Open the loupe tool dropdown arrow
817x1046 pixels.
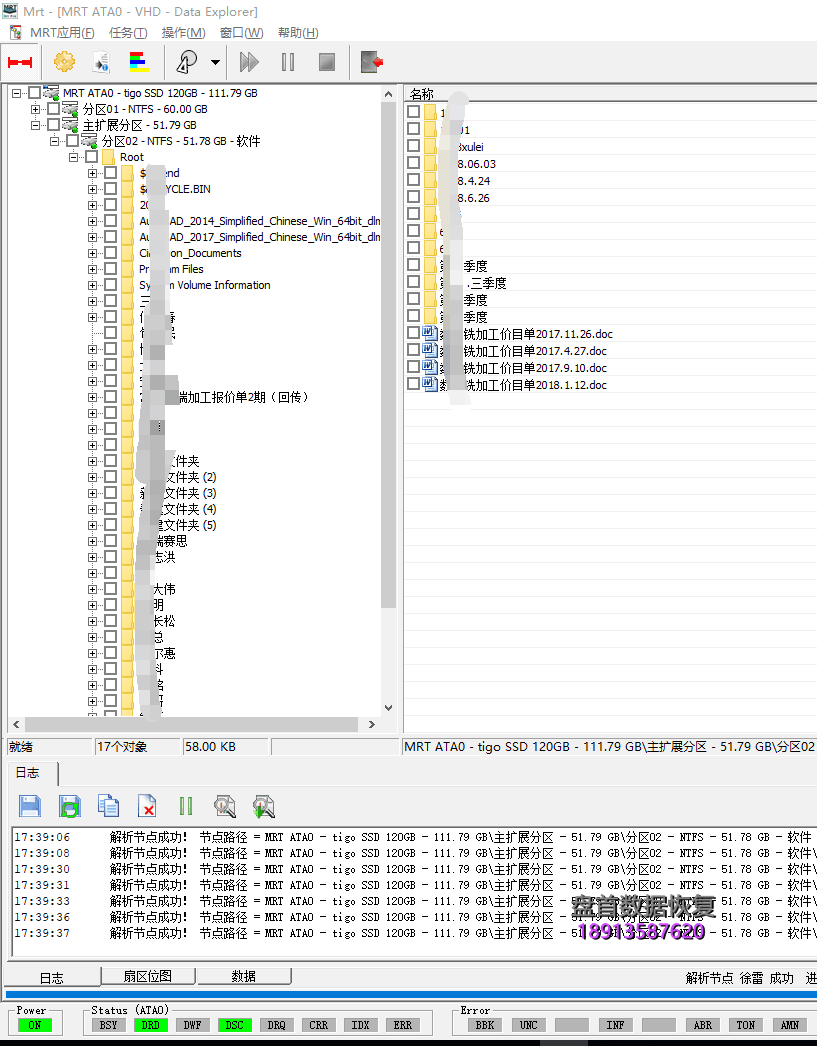click(x=212, y=62)
